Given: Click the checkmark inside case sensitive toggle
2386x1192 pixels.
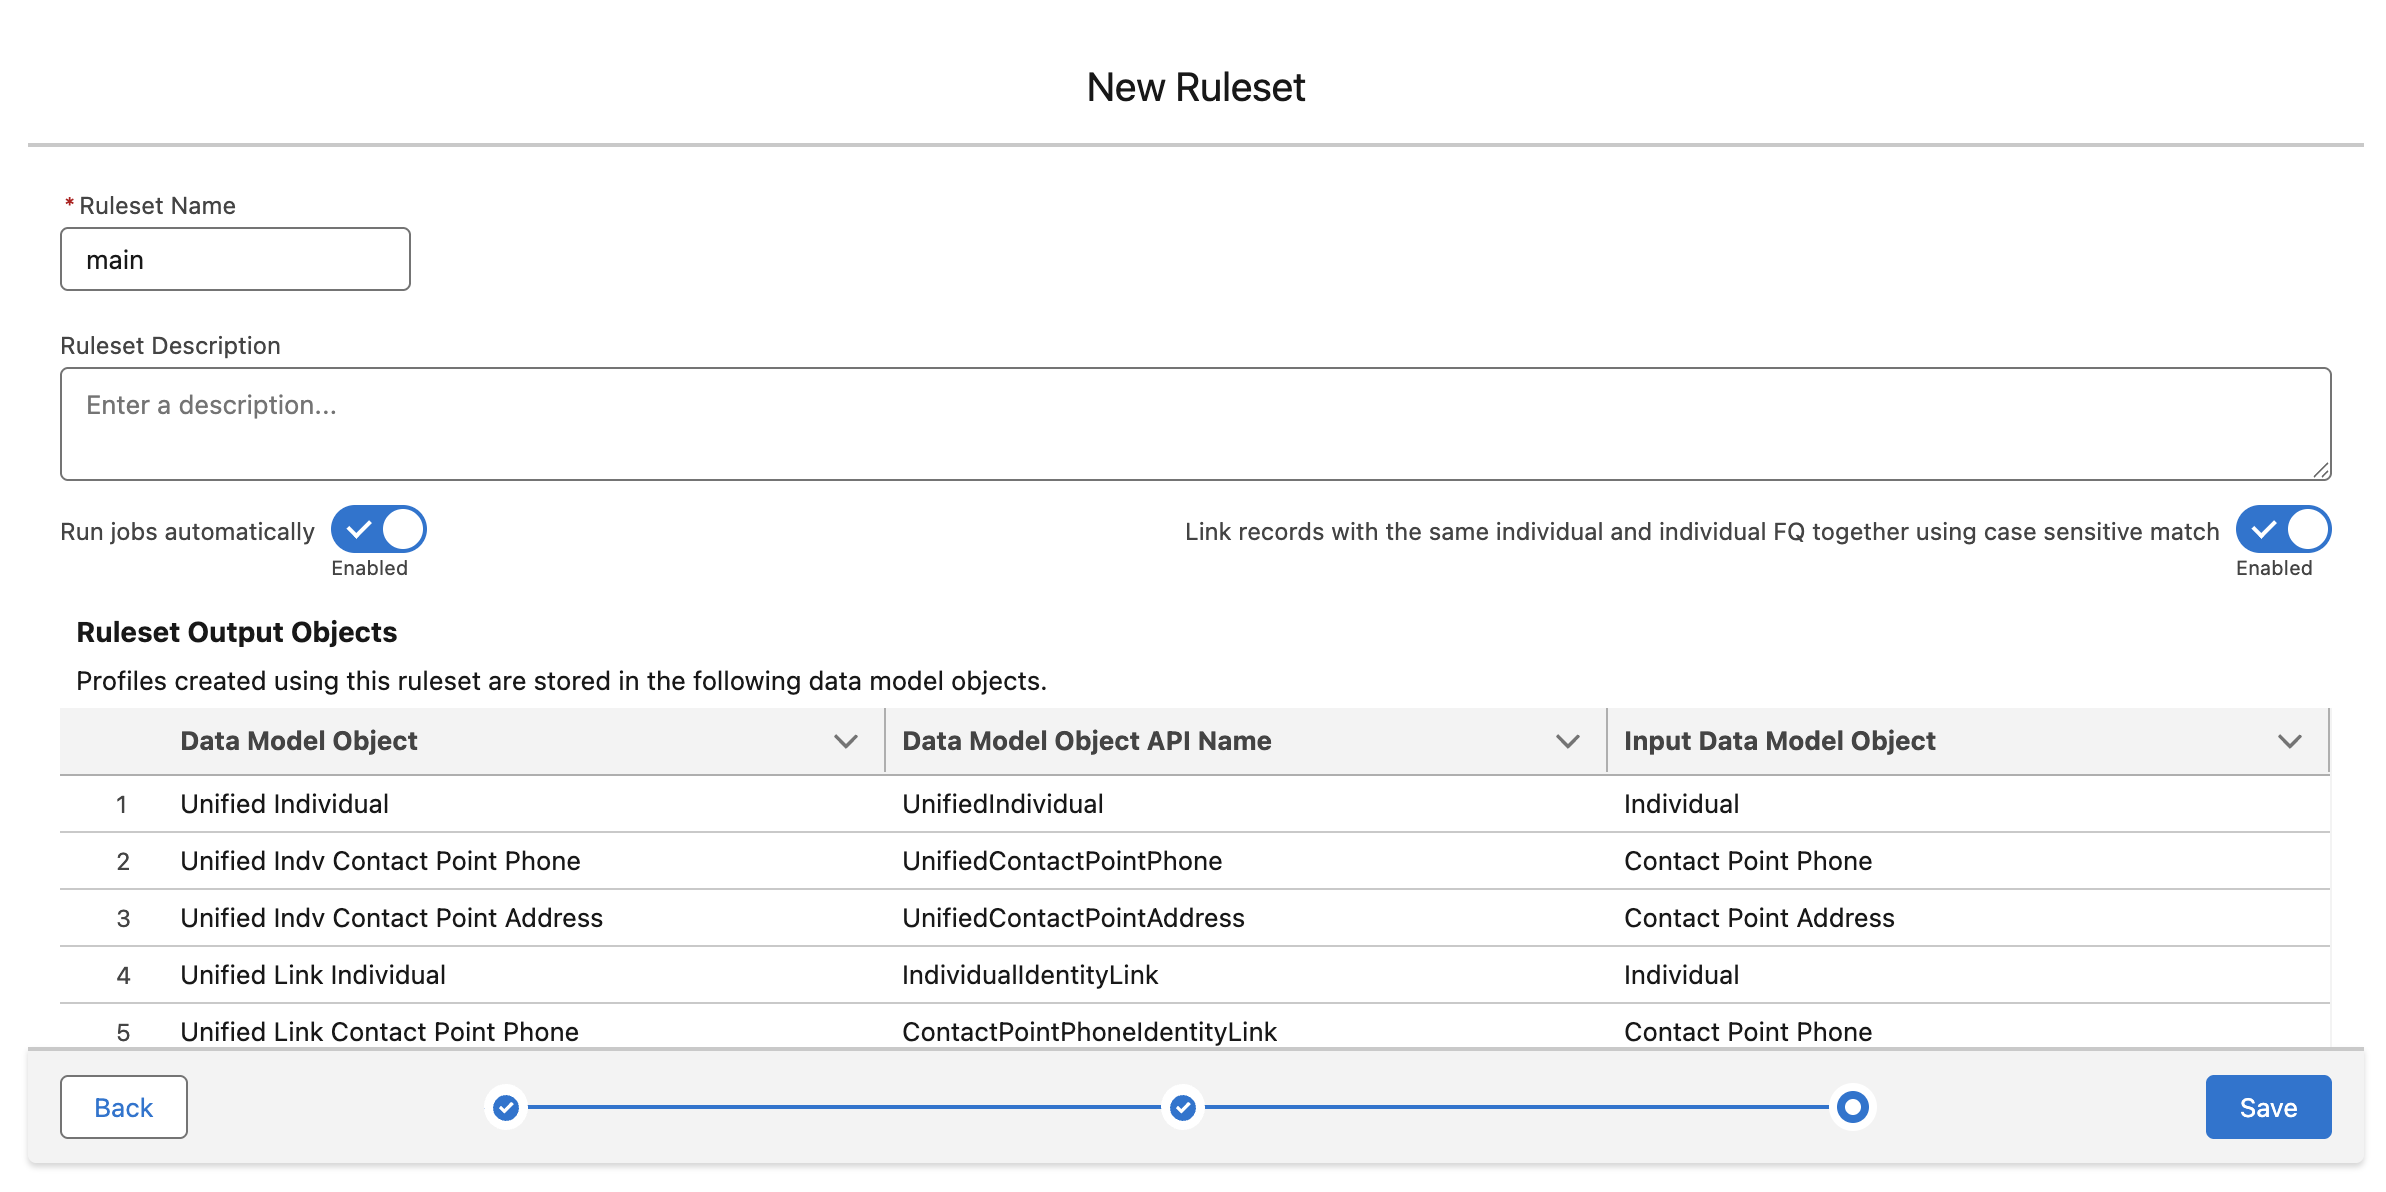Looking at the screenshot, I should tap(2264, 530).
